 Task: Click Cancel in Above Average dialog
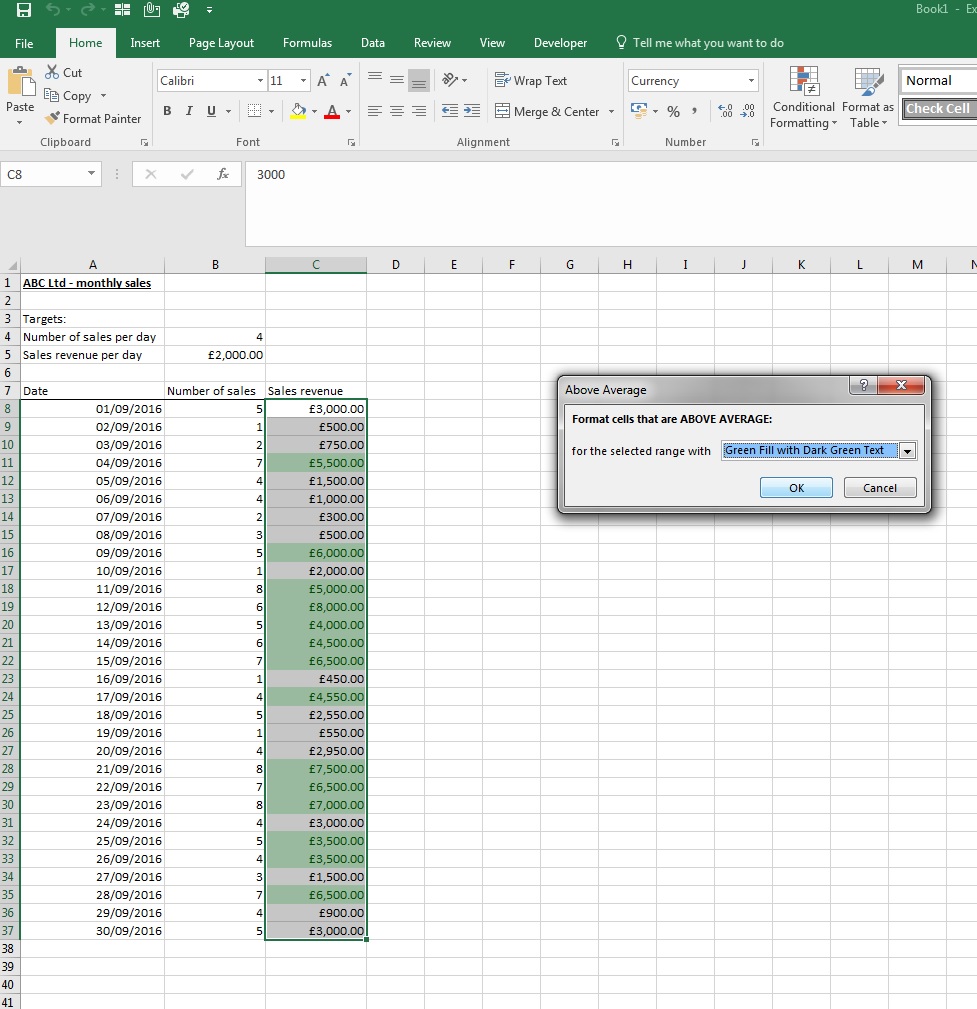coord(880,488)
